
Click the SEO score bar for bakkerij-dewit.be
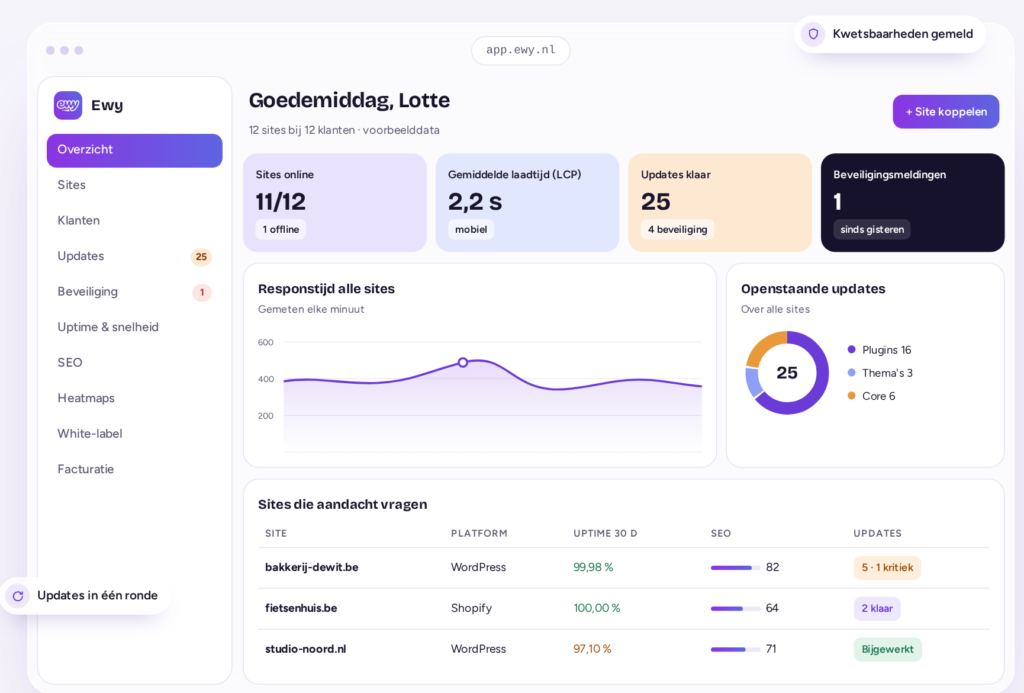click(735, 568)
